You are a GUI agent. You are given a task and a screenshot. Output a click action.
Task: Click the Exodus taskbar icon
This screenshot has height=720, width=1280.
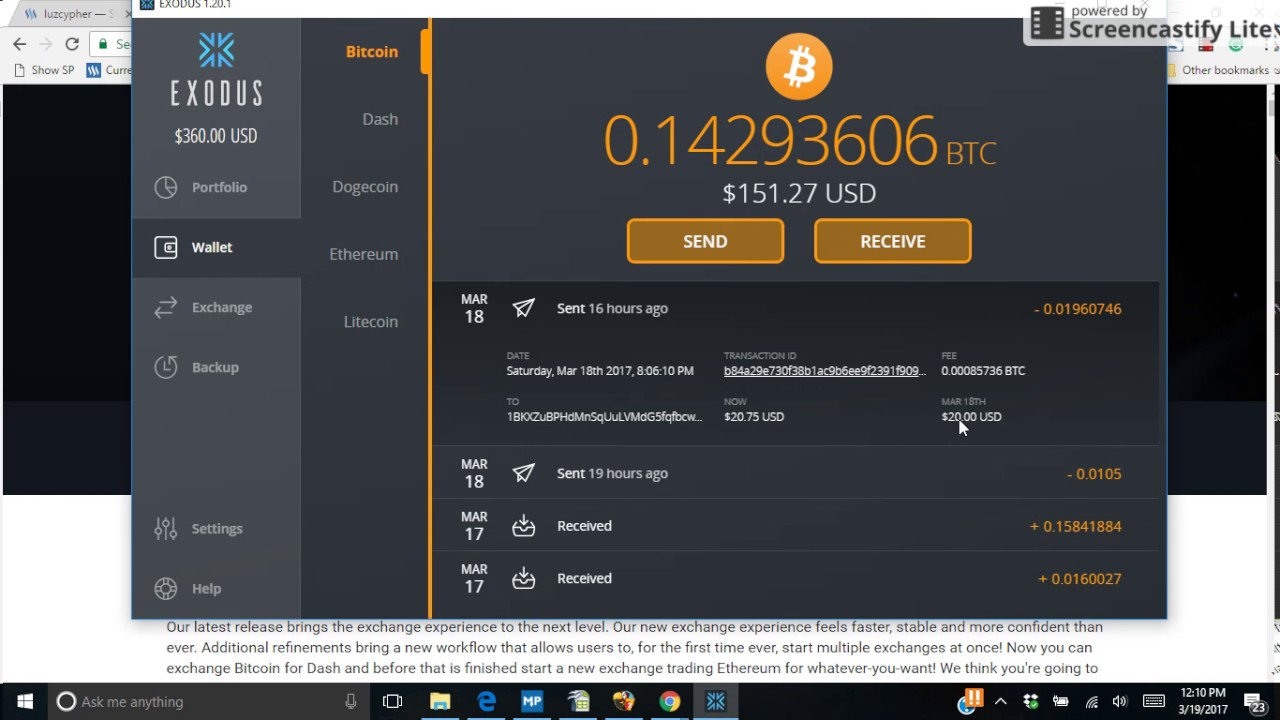coord(716,702)
